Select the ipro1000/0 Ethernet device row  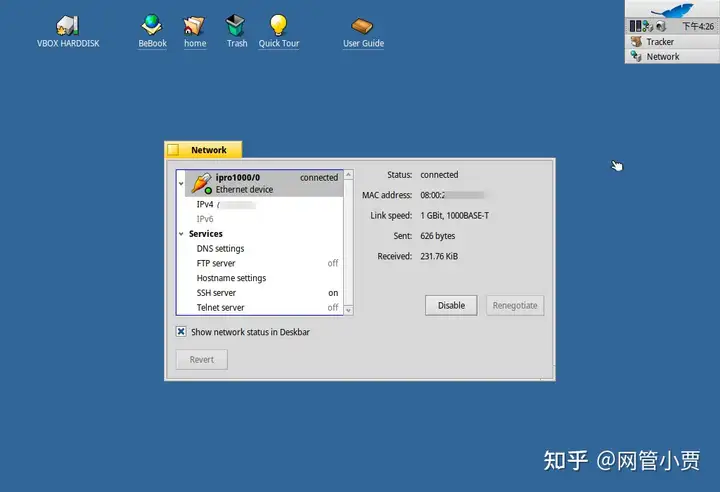pyautogui.click(x=264, y=183)
